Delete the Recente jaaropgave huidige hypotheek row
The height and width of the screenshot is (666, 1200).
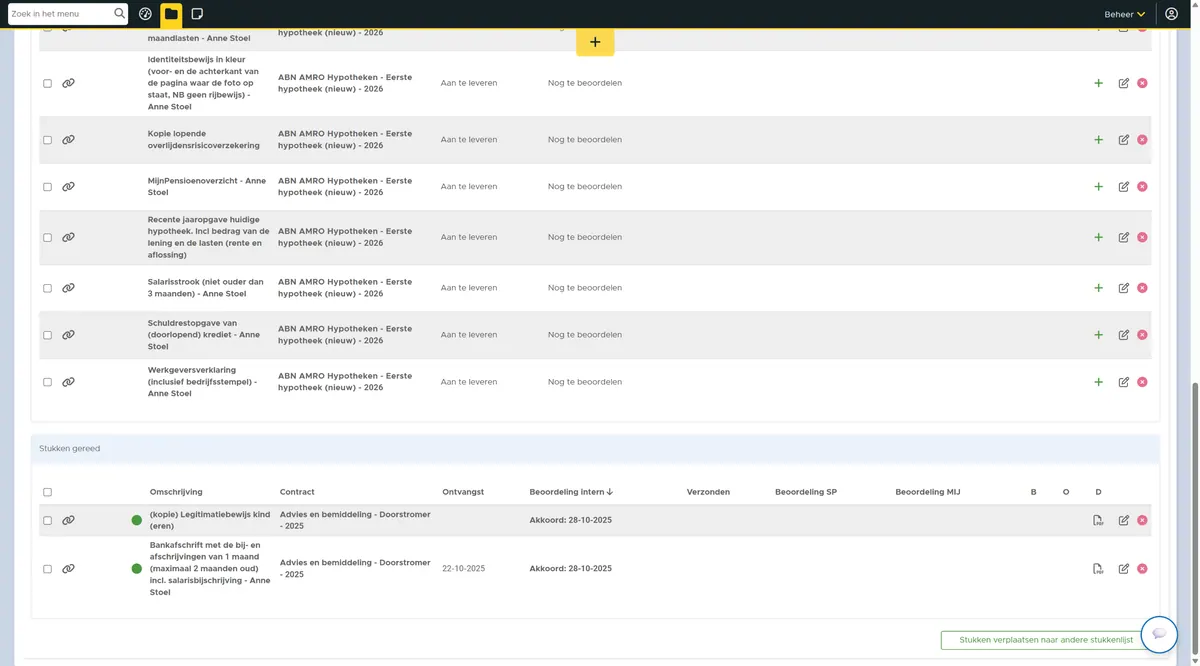pos(1142,237)
